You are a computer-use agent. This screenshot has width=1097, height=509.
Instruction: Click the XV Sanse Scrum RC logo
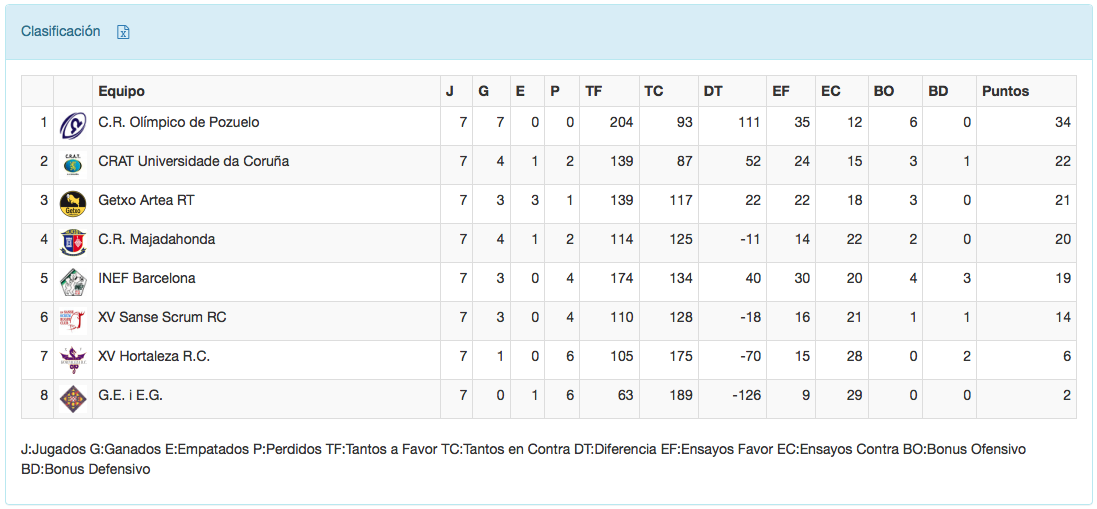(73, 320)
